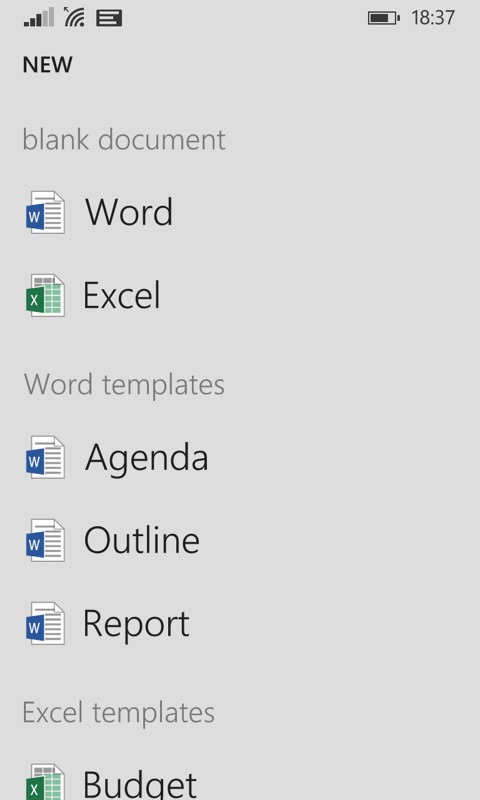
Task: Tap the 'blank document' section header
Action: pyautogui.click(x=124, y=139)
